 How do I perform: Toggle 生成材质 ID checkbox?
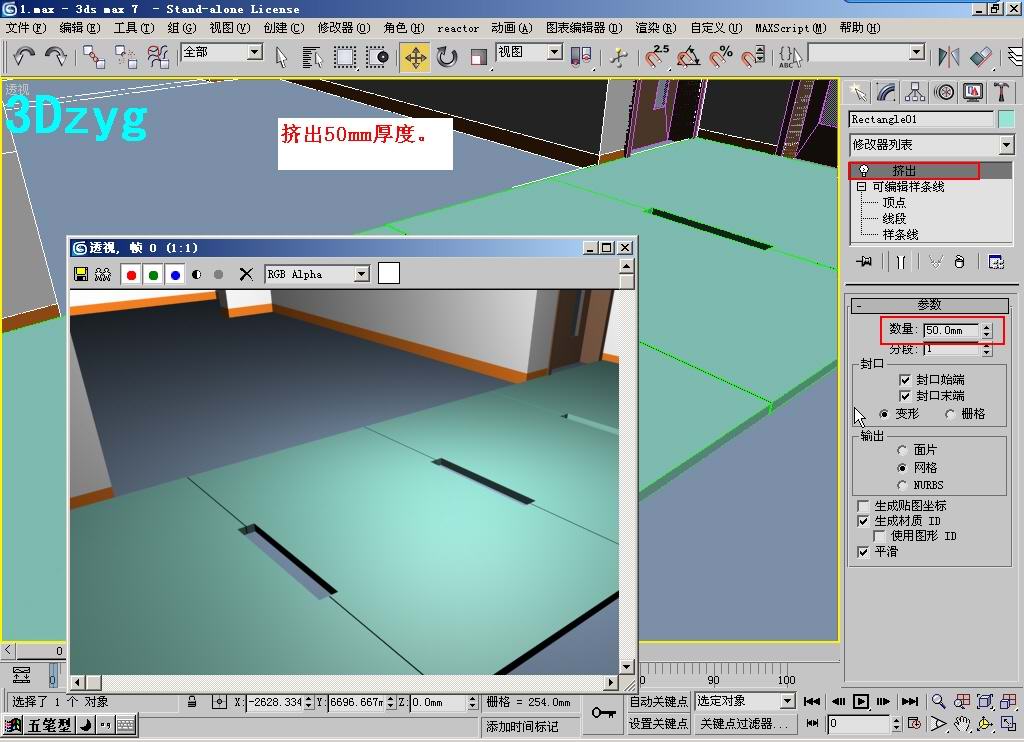[863, 521]
